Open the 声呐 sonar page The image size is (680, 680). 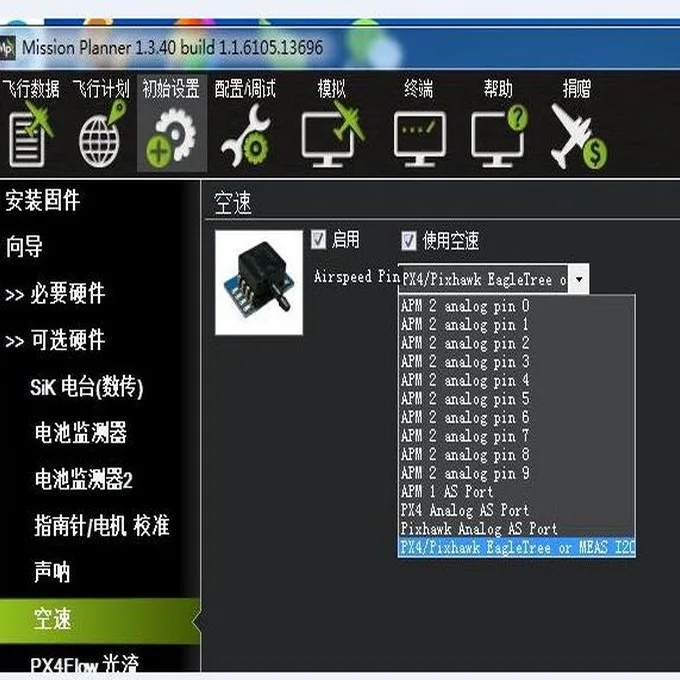point(52,572)
